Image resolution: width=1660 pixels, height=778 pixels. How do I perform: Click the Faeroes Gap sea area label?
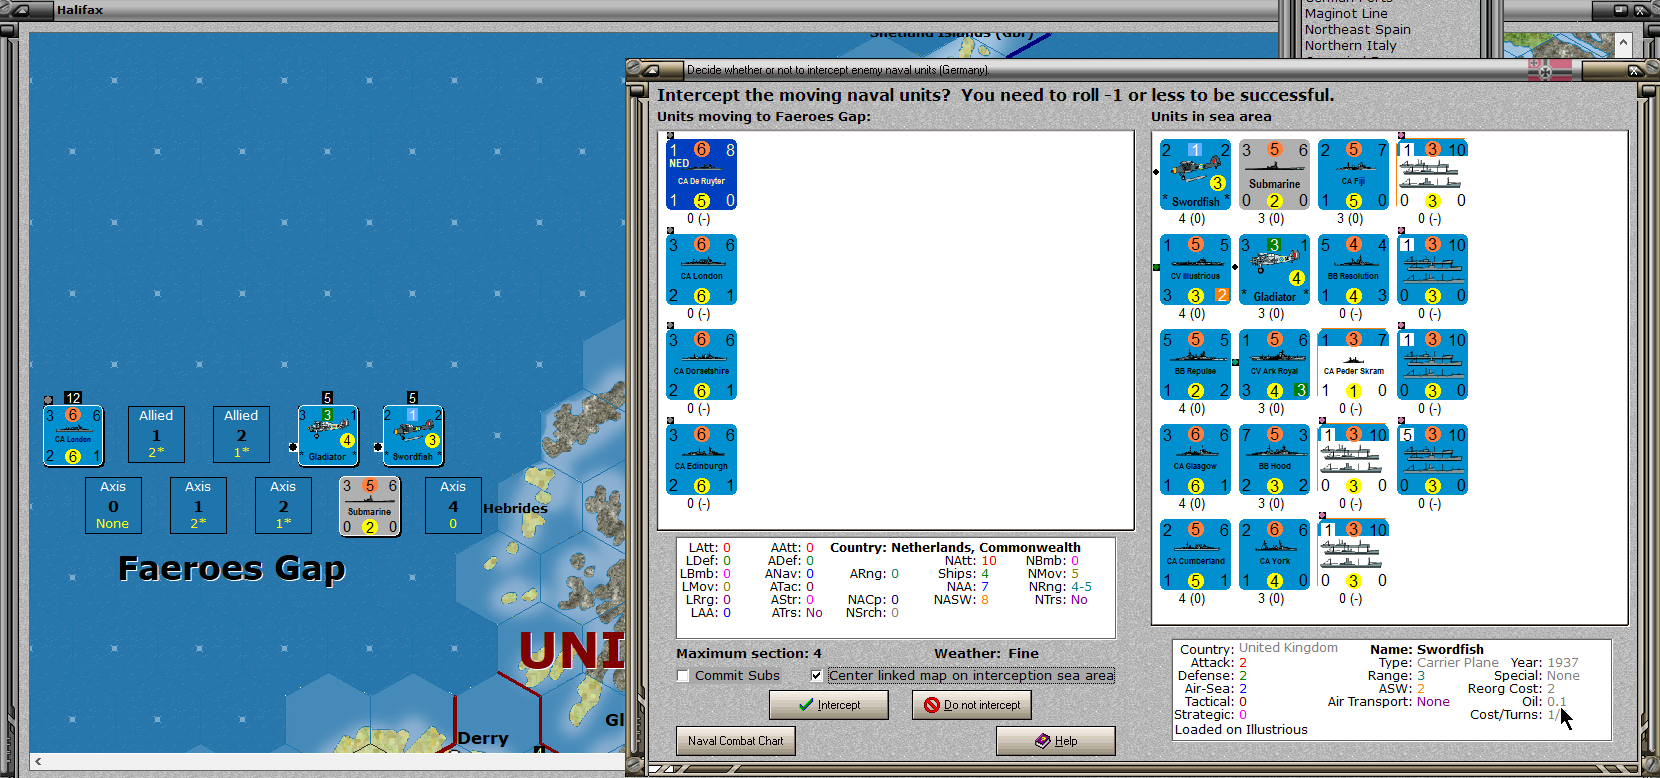point(232,568)
